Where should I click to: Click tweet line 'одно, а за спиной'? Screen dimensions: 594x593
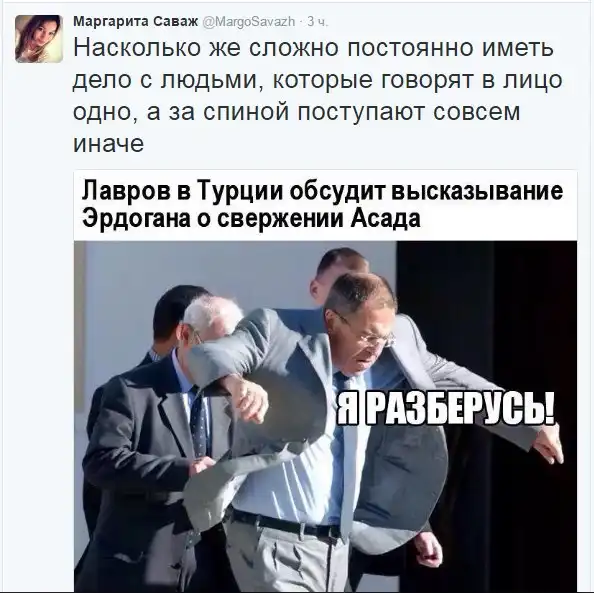pyautogui.click(x=181, y=113)
